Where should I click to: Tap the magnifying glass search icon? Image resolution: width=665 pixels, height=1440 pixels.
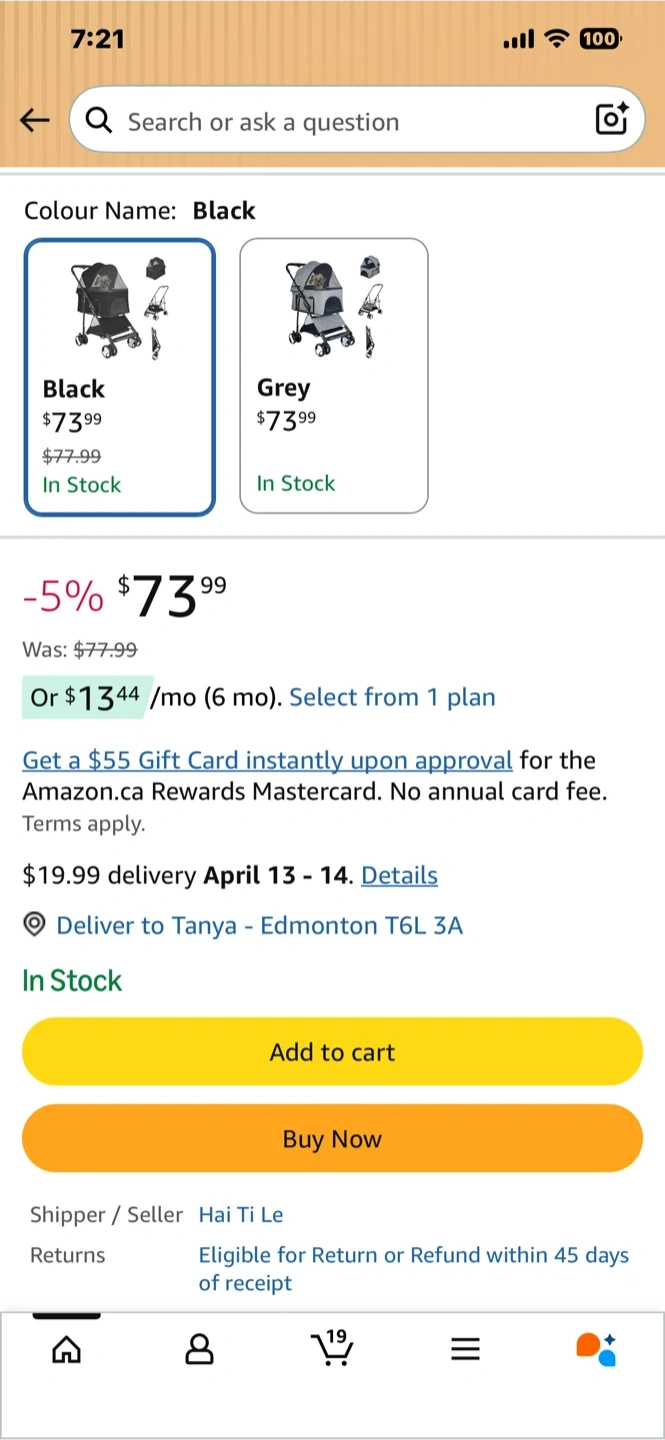(x=99, y=121)
